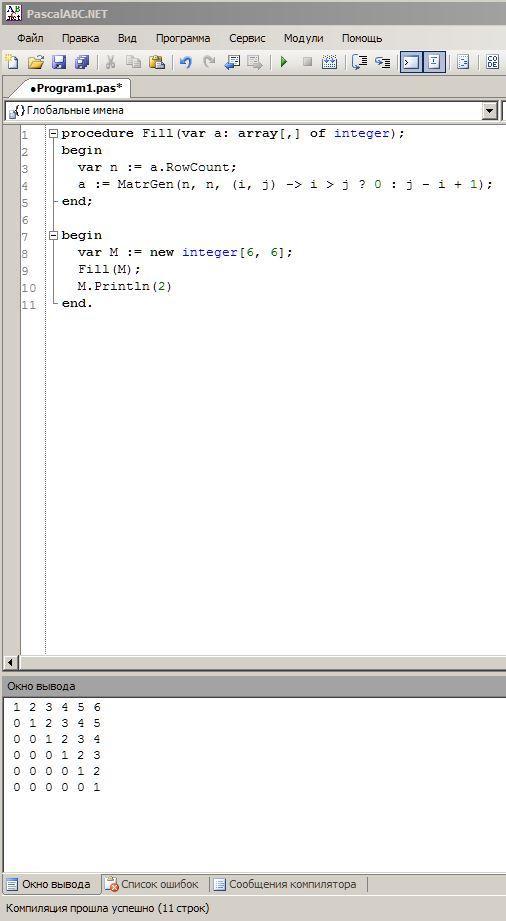506x921 pixels.
Task: Open a file with the folder icon
Action: 36,62
